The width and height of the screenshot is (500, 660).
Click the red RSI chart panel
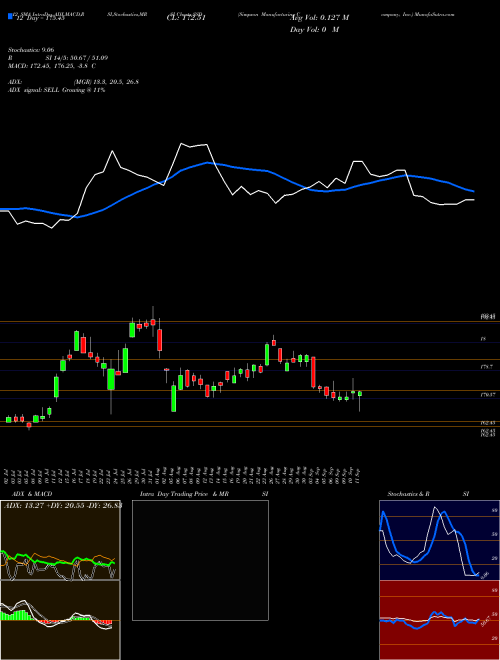(x=439, y=620)
